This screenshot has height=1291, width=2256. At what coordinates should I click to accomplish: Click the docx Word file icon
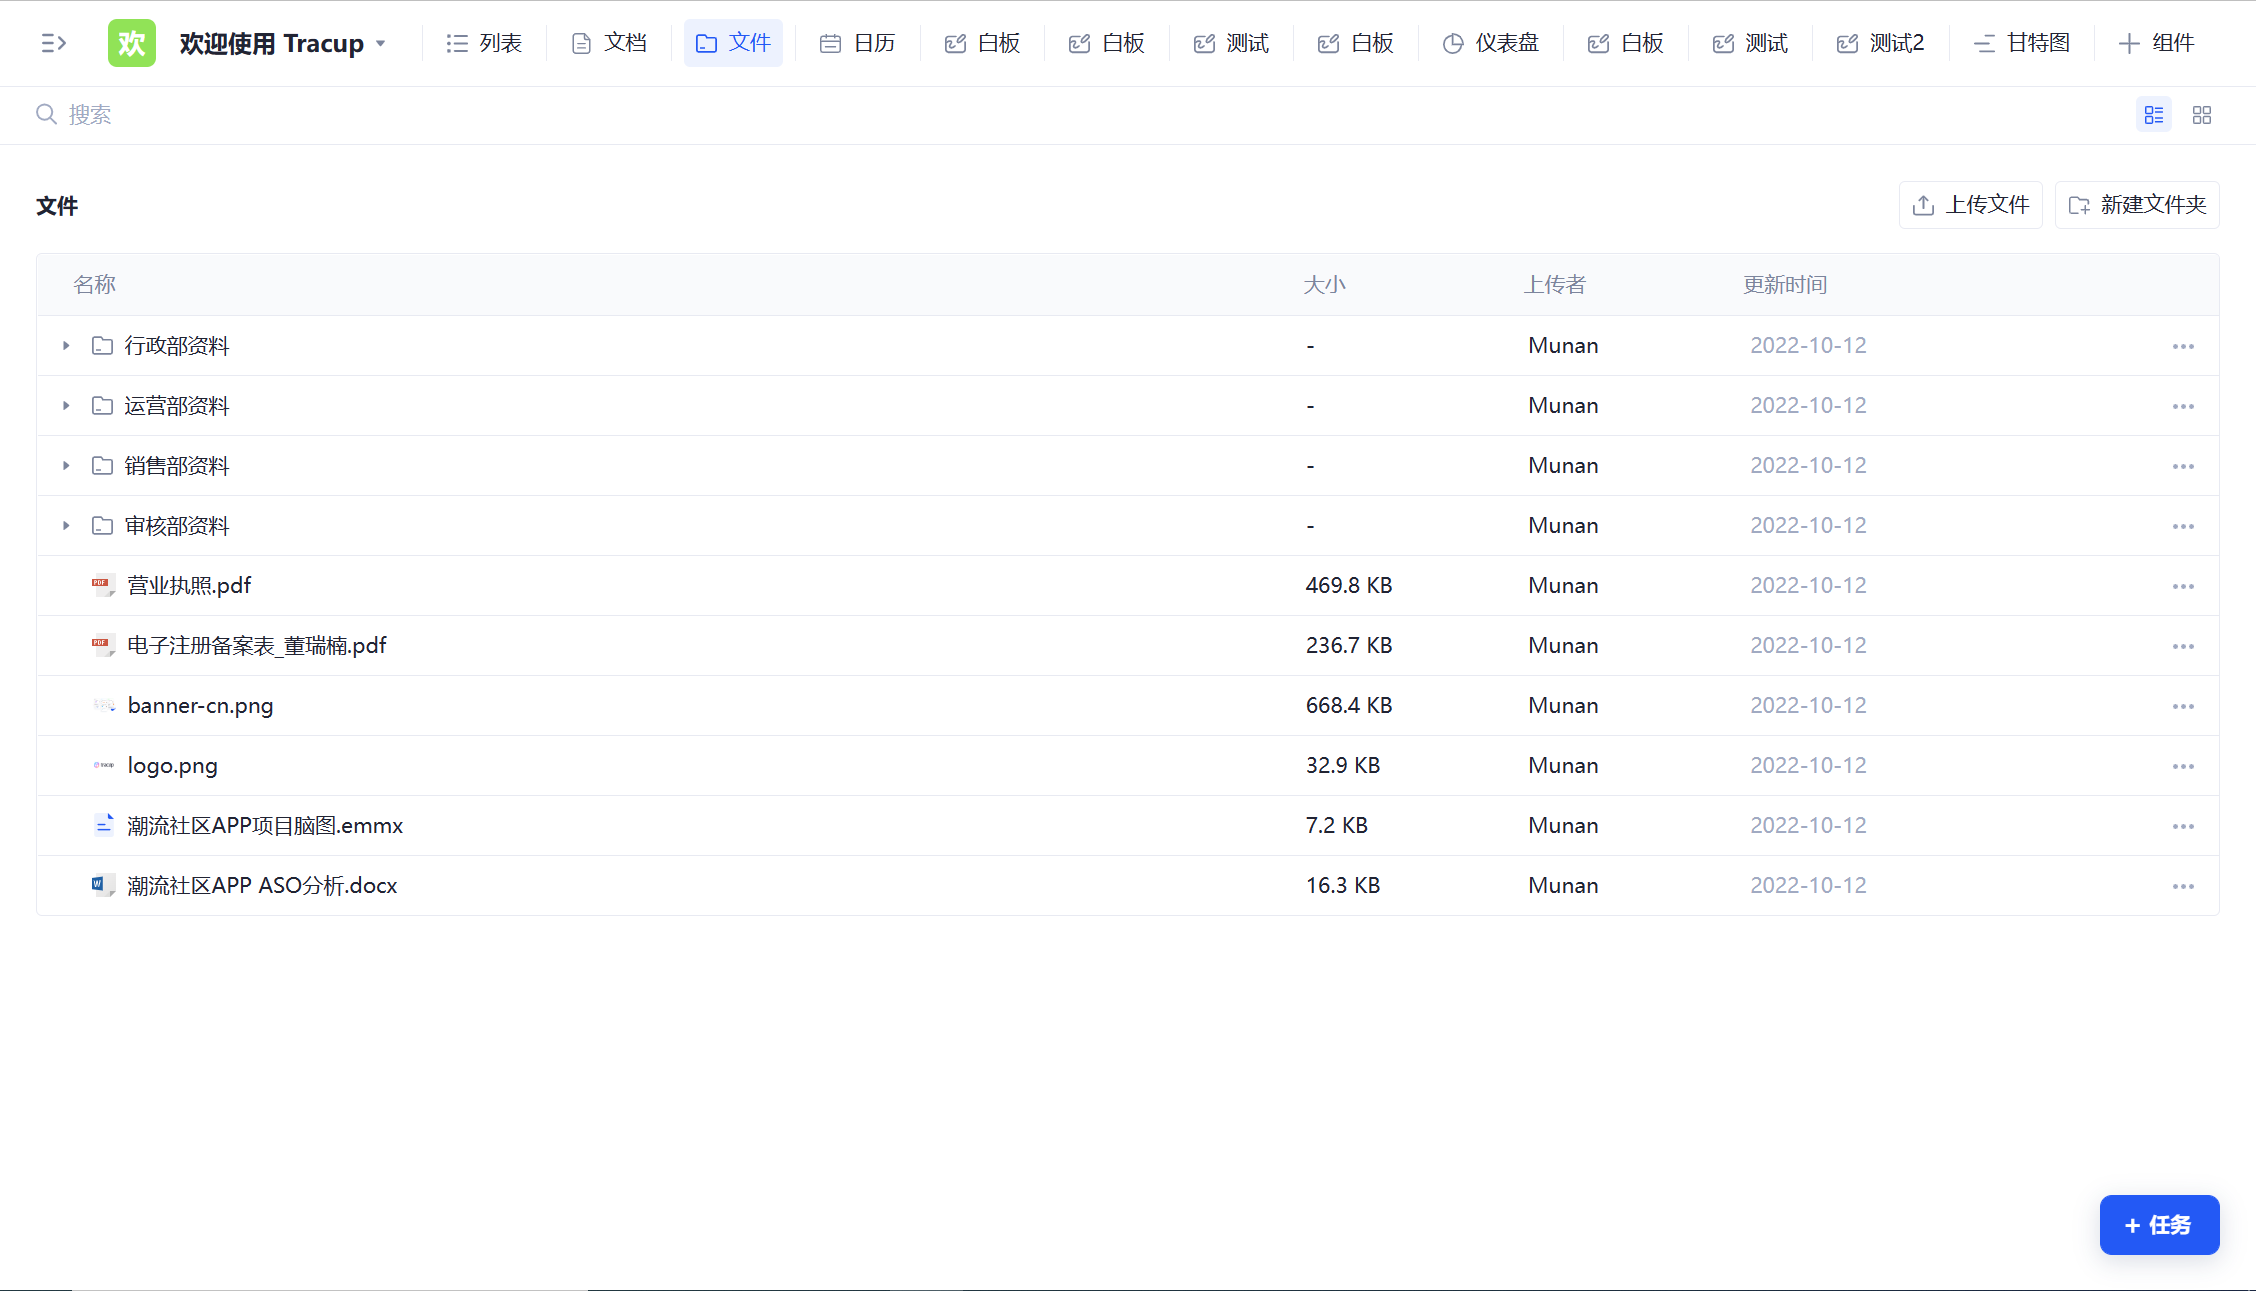pyautogui.click(x=102, y=885)
